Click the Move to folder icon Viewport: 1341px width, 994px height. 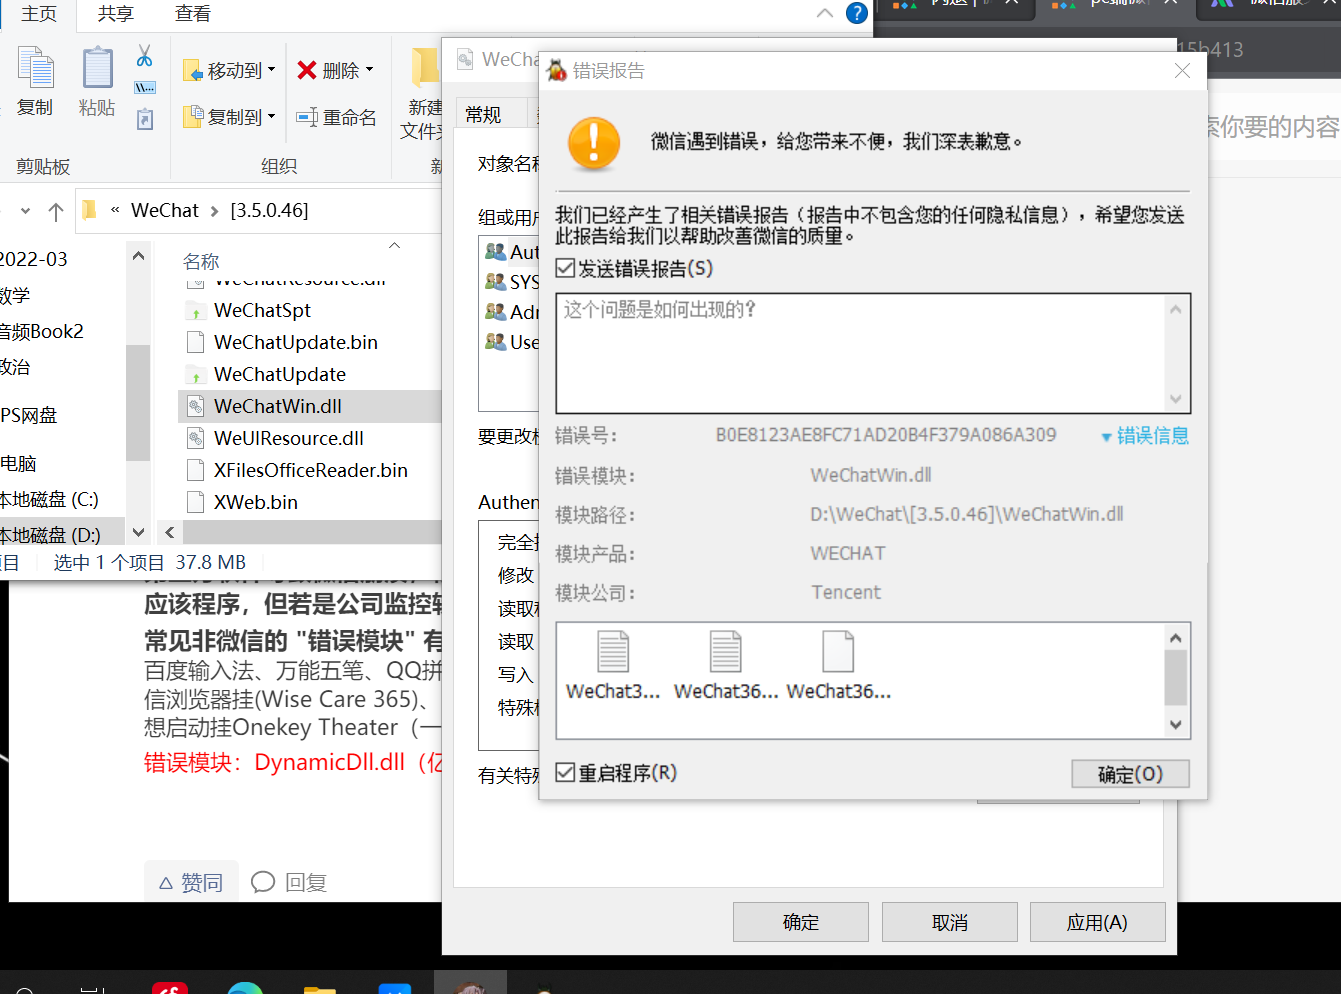click(194, 71)
